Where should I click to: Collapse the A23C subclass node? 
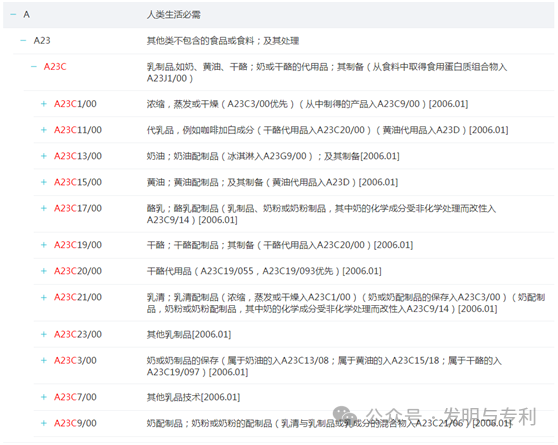[34, 67]
